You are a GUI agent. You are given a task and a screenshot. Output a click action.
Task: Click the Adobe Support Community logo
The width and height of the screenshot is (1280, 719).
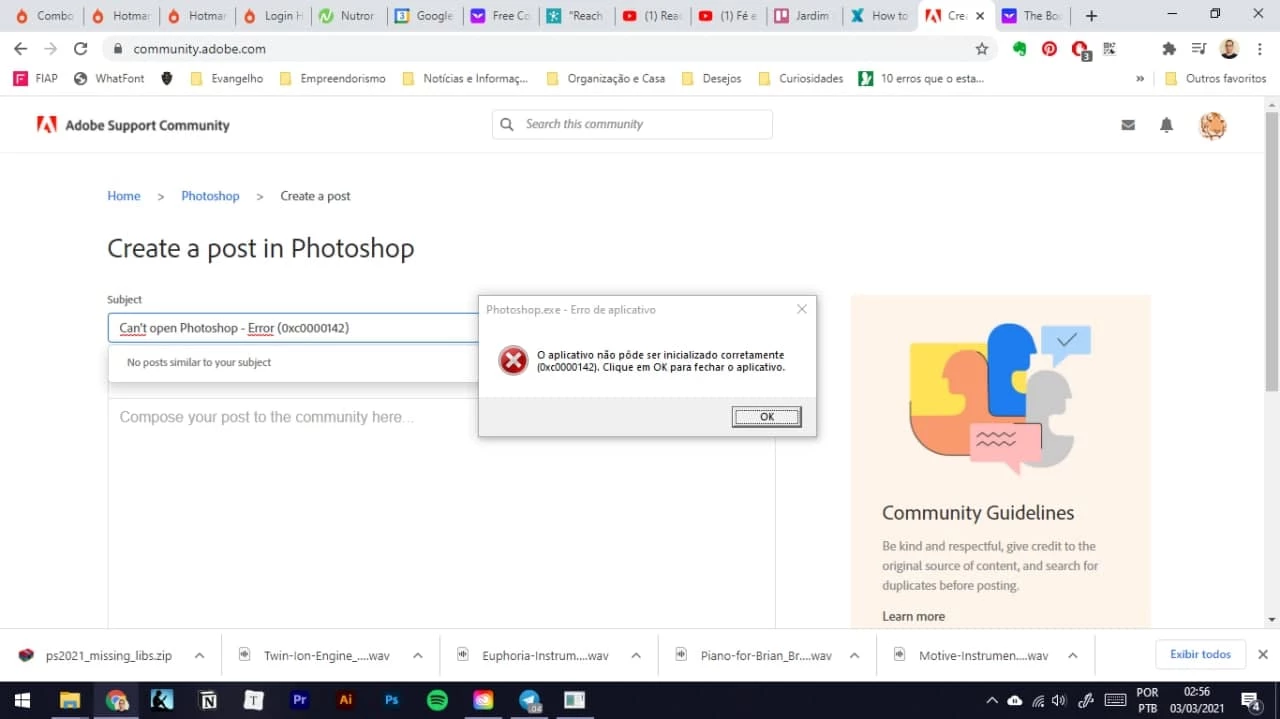(x=133, y=125)
